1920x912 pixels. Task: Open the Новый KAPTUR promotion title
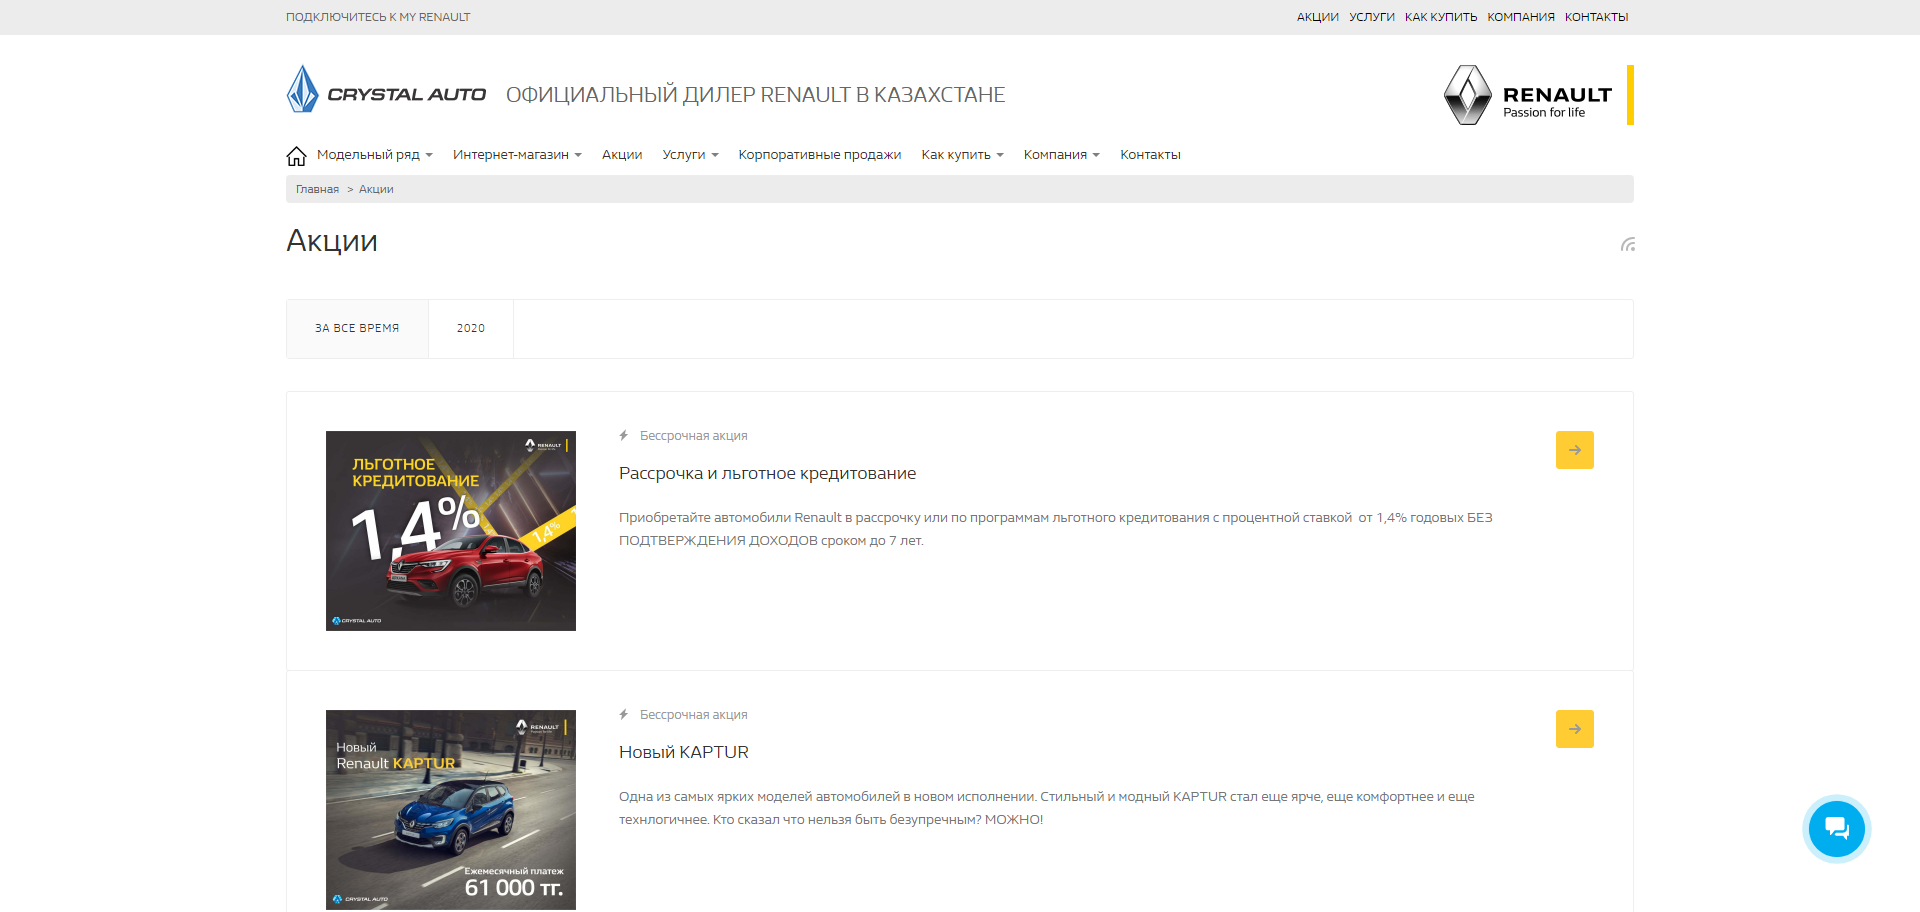[684, 752]
